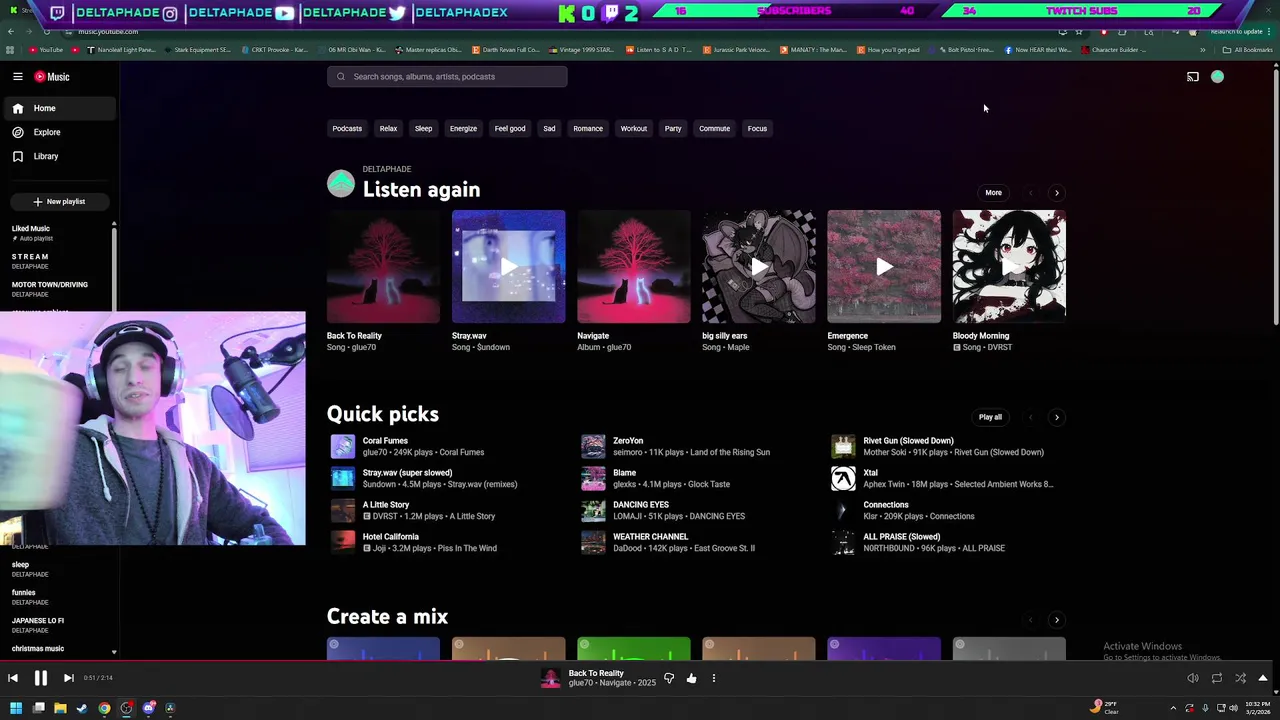Show next Quick picks arrow
1280x720 pixels.
(x=1057, y=417)
